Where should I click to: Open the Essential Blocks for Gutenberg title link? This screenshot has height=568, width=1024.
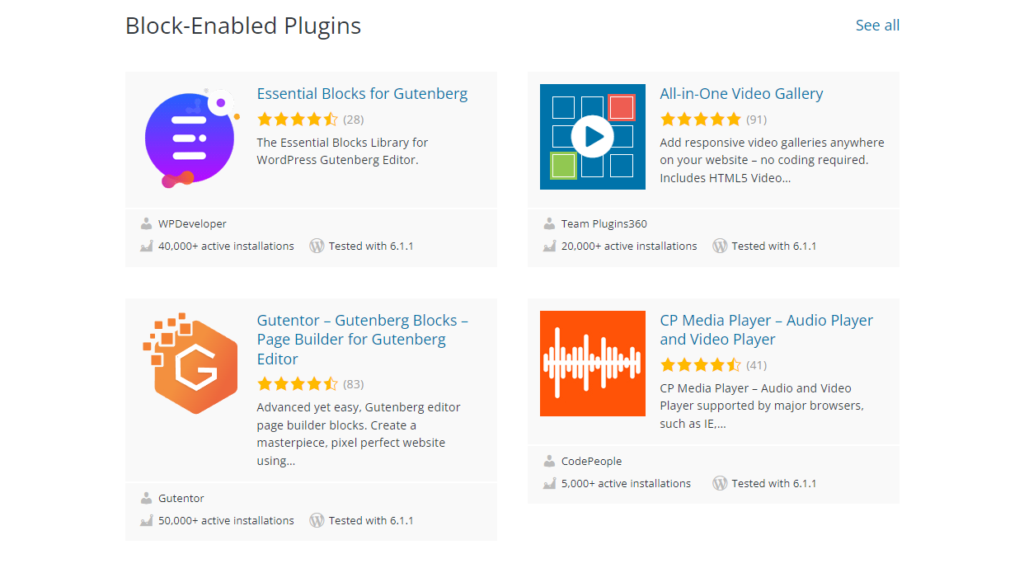pos(362,94)
